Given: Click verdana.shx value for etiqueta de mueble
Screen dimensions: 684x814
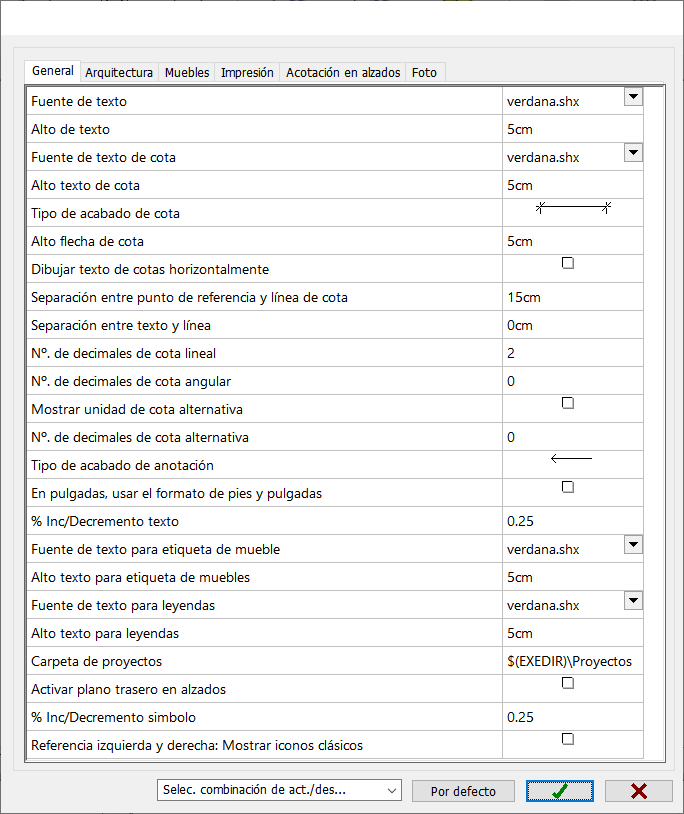Looking at the screenshot, I should (x=543, y=549).
